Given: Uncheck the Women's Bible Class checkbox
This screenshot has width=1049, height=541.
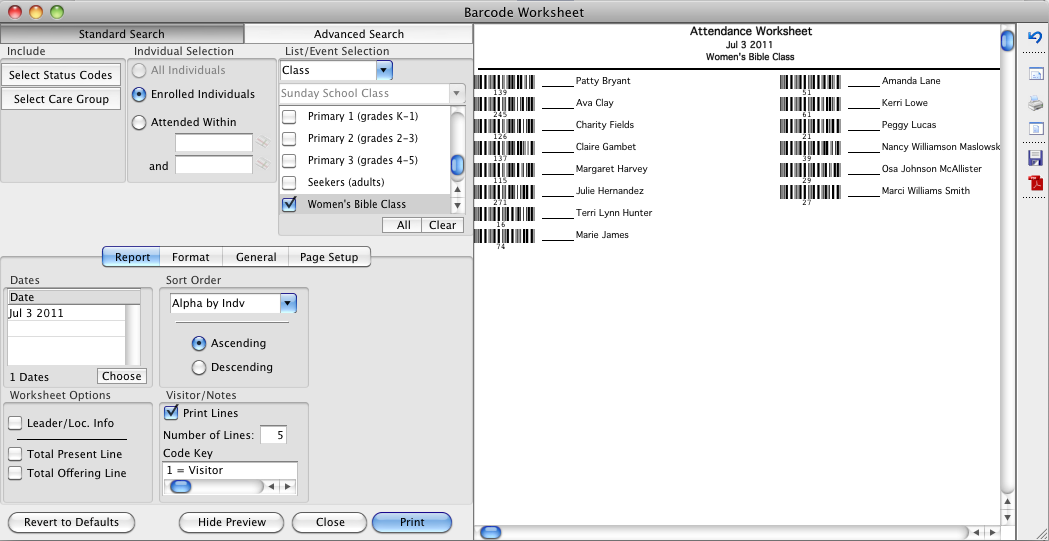Looking at the screenshot, I should point(289,204).
